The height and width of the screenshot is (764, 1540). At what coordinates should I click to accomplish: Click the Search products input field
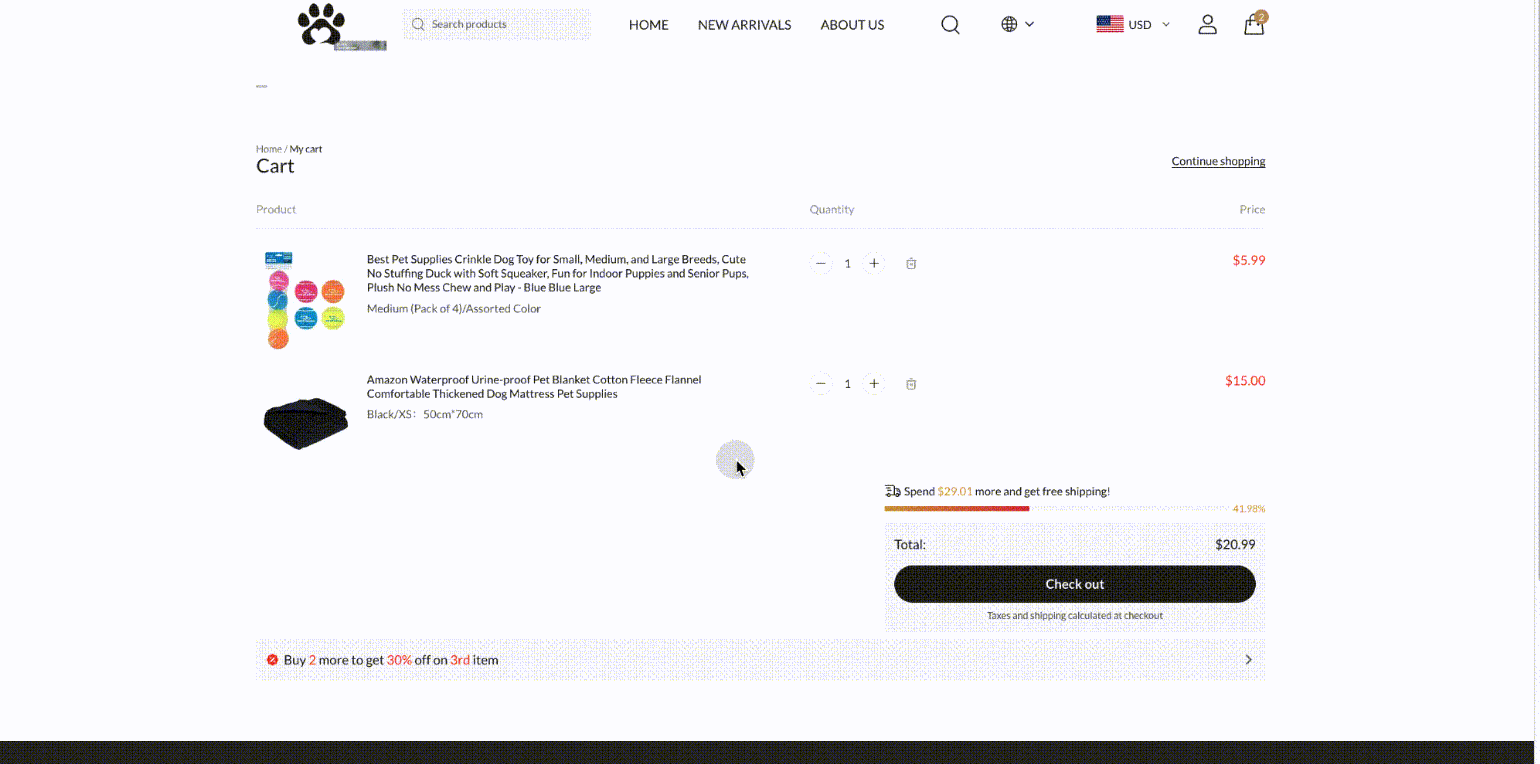click(505, 25)
